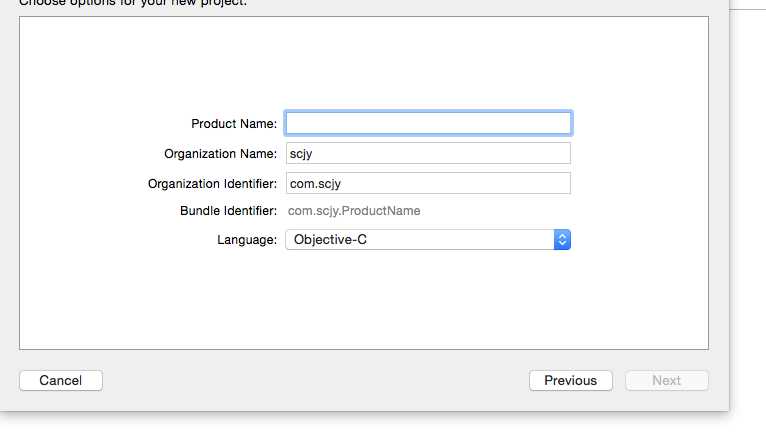
Task: Click the Cancel button
Action: [x=61, y=381]
